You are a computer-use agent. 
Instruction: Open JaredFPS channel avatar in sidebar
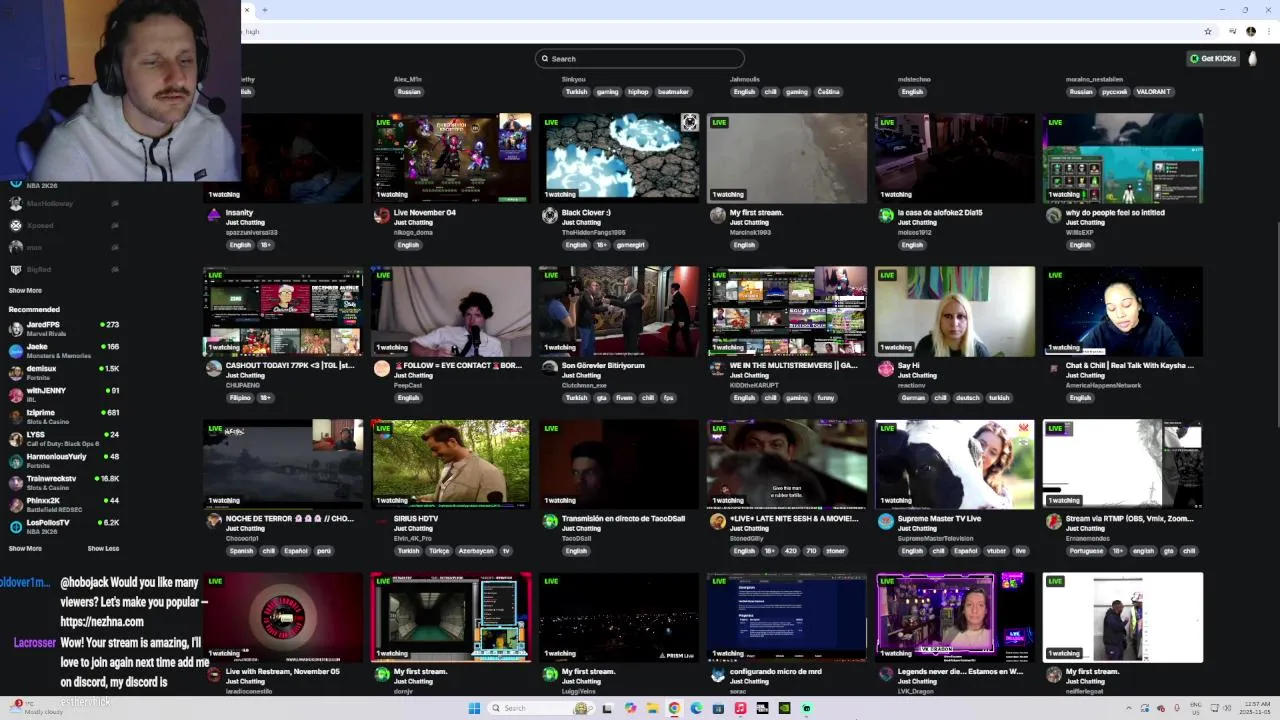(16, 329)
